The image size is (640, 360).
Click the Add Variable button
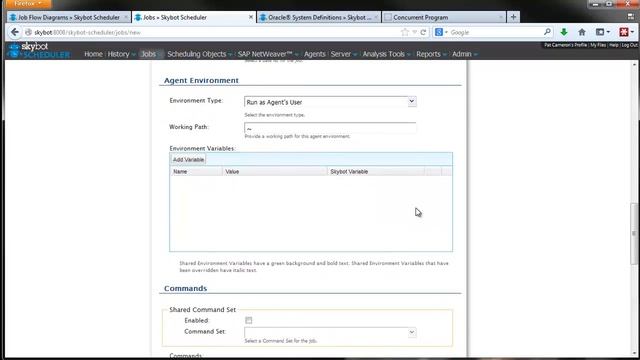[x=188, y=160]
